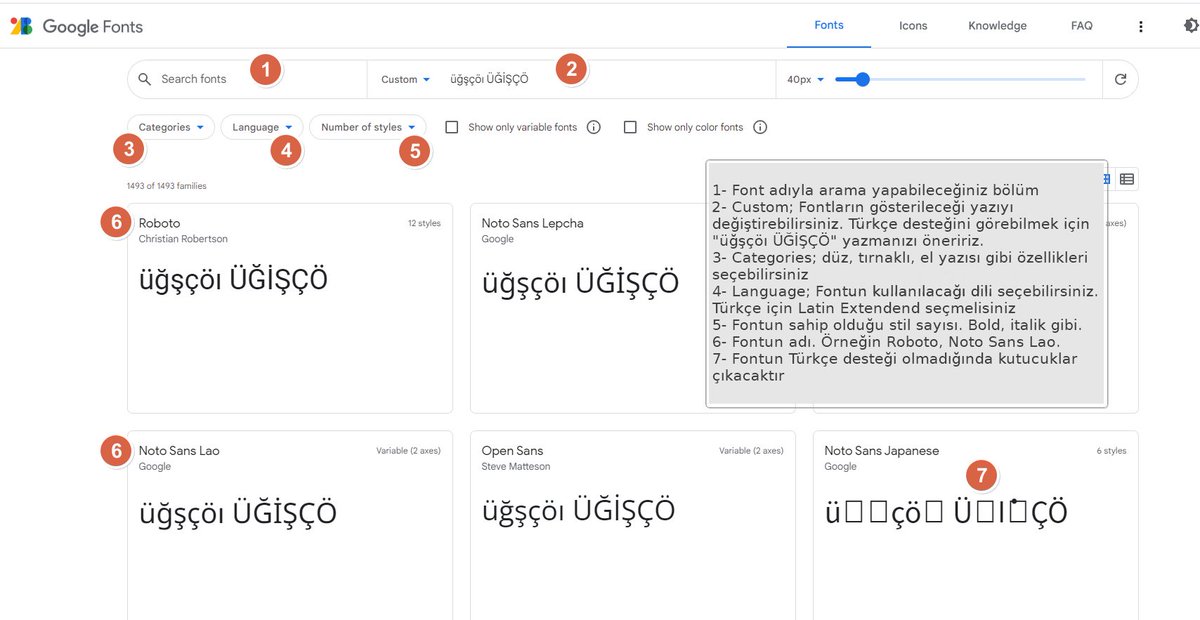Click designer name Christian Robertson

pos(183,239)
